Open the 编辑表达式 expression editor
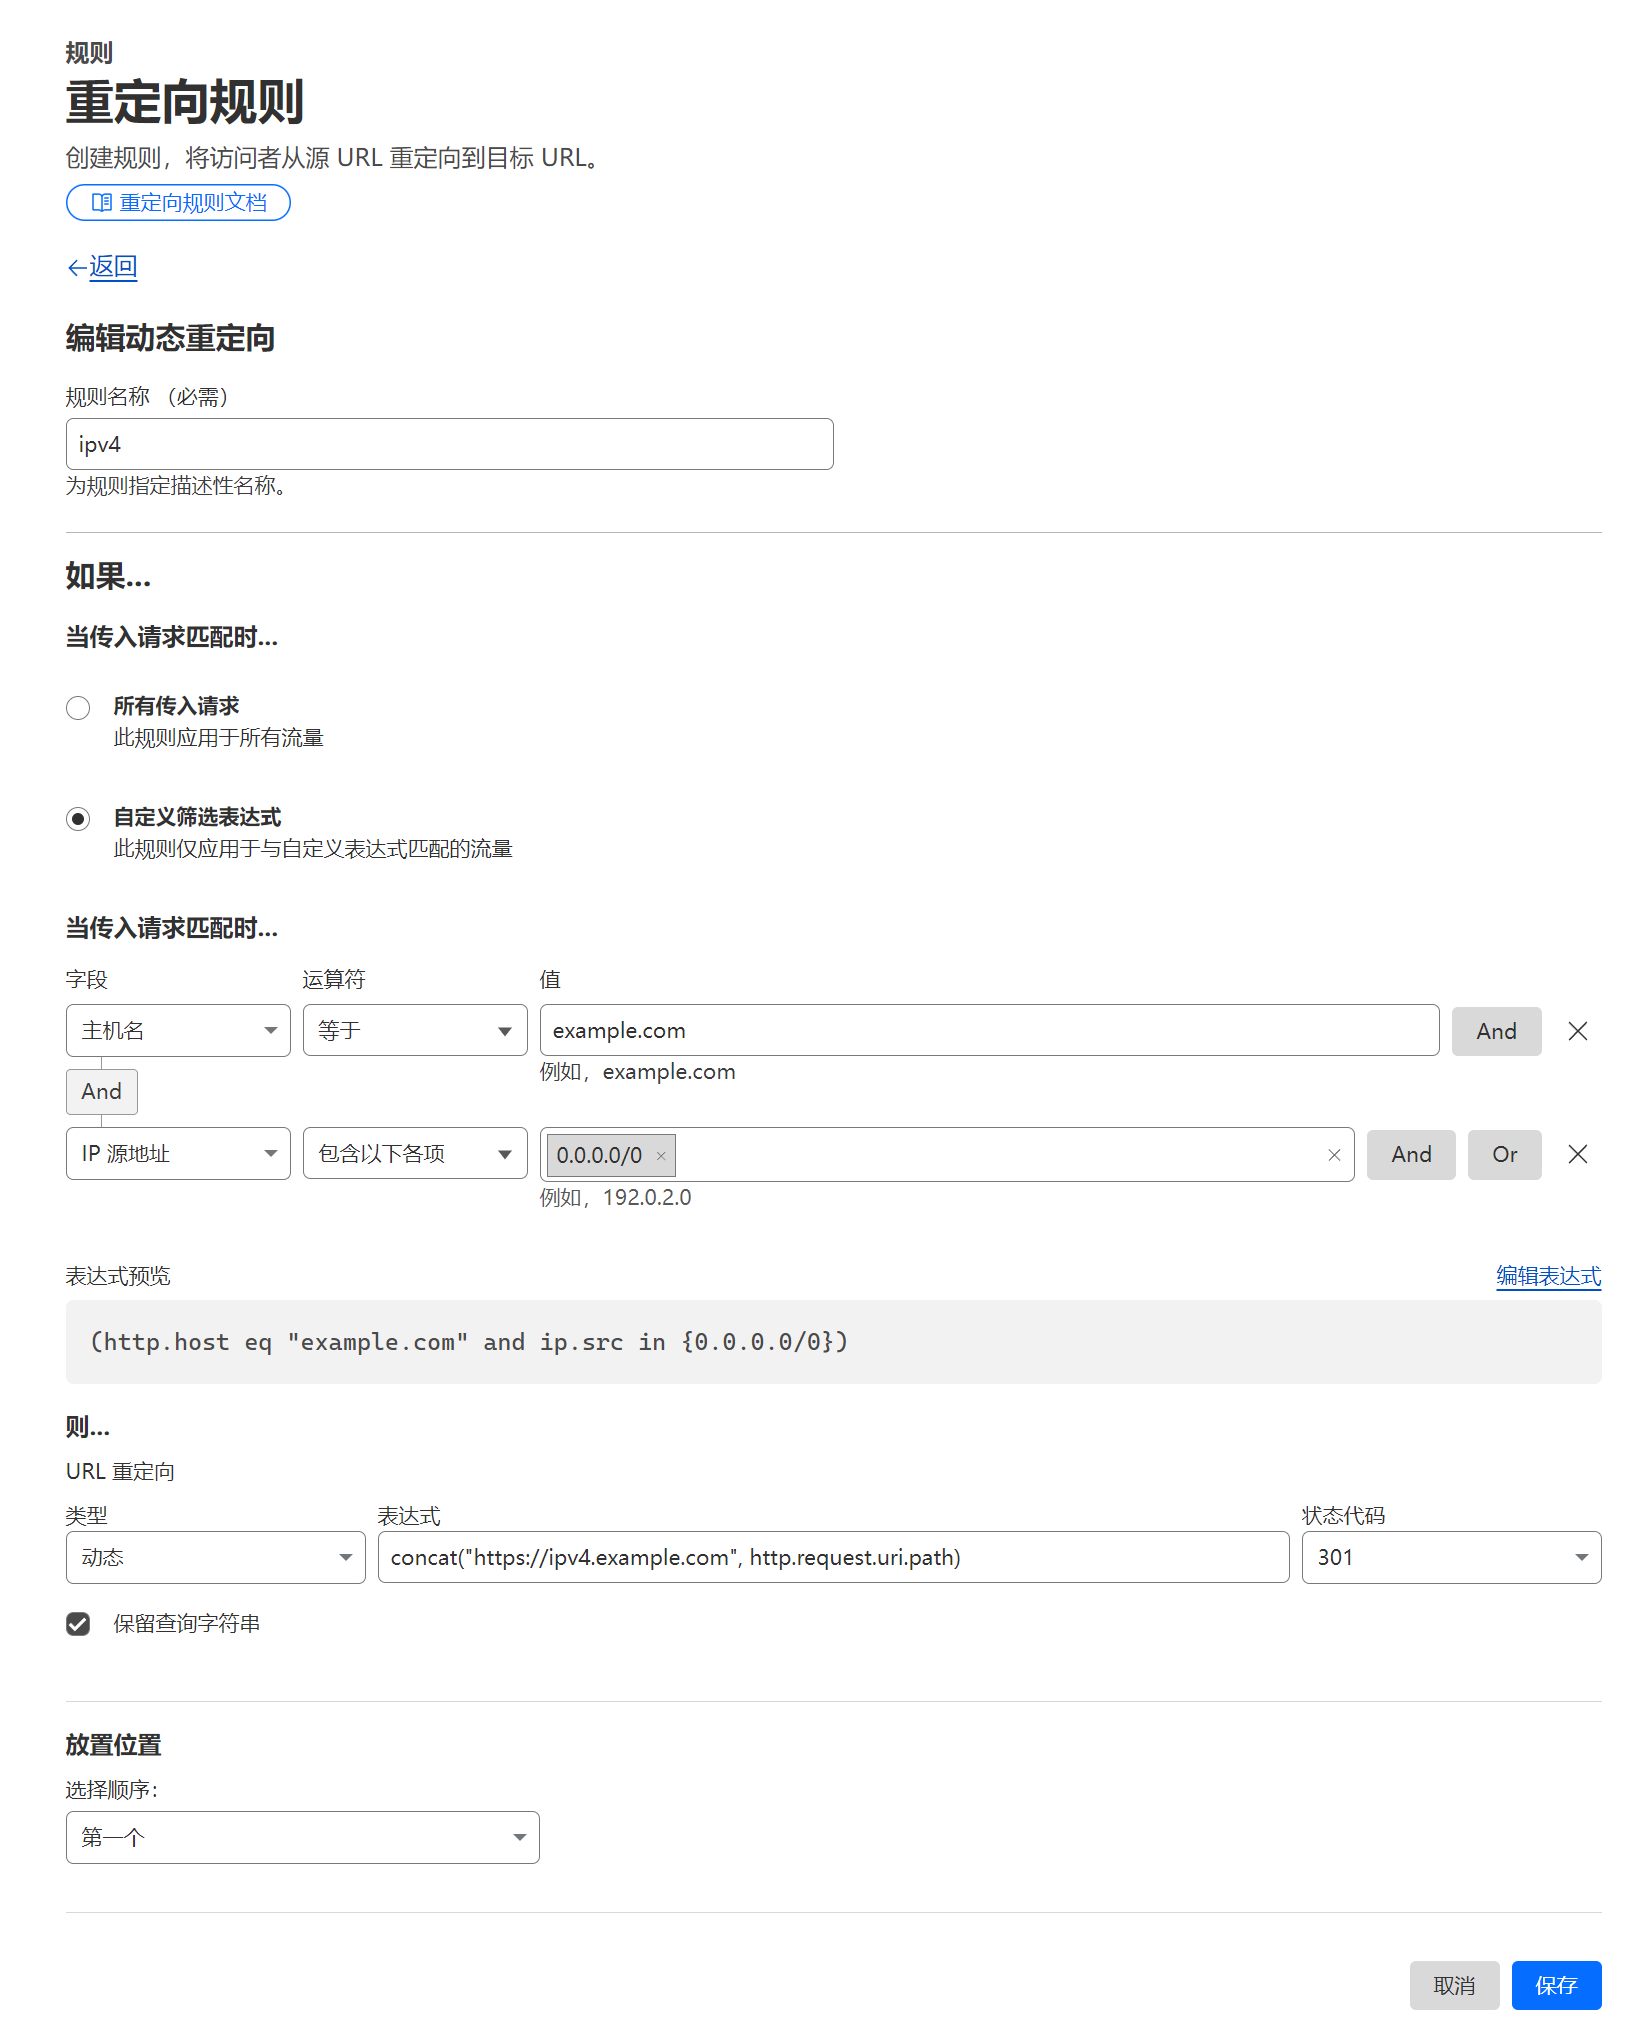This screenshot has width=1631, height=2034. (1547, 1276)
